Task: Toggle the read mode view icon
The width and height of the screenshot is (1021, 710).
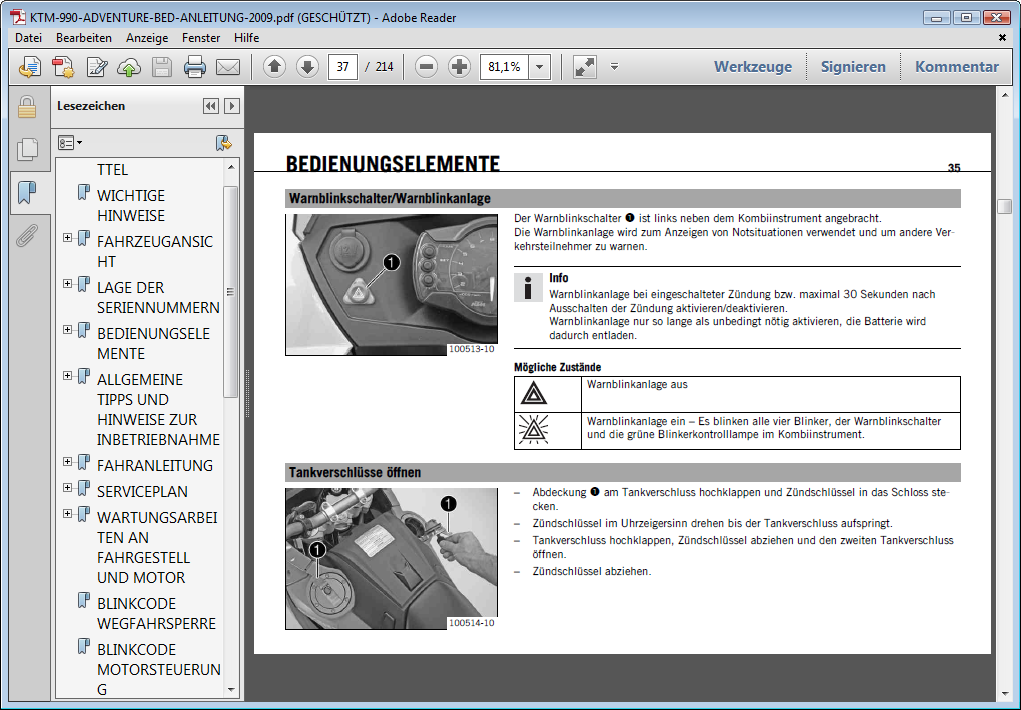Action: tap(585, 67)
